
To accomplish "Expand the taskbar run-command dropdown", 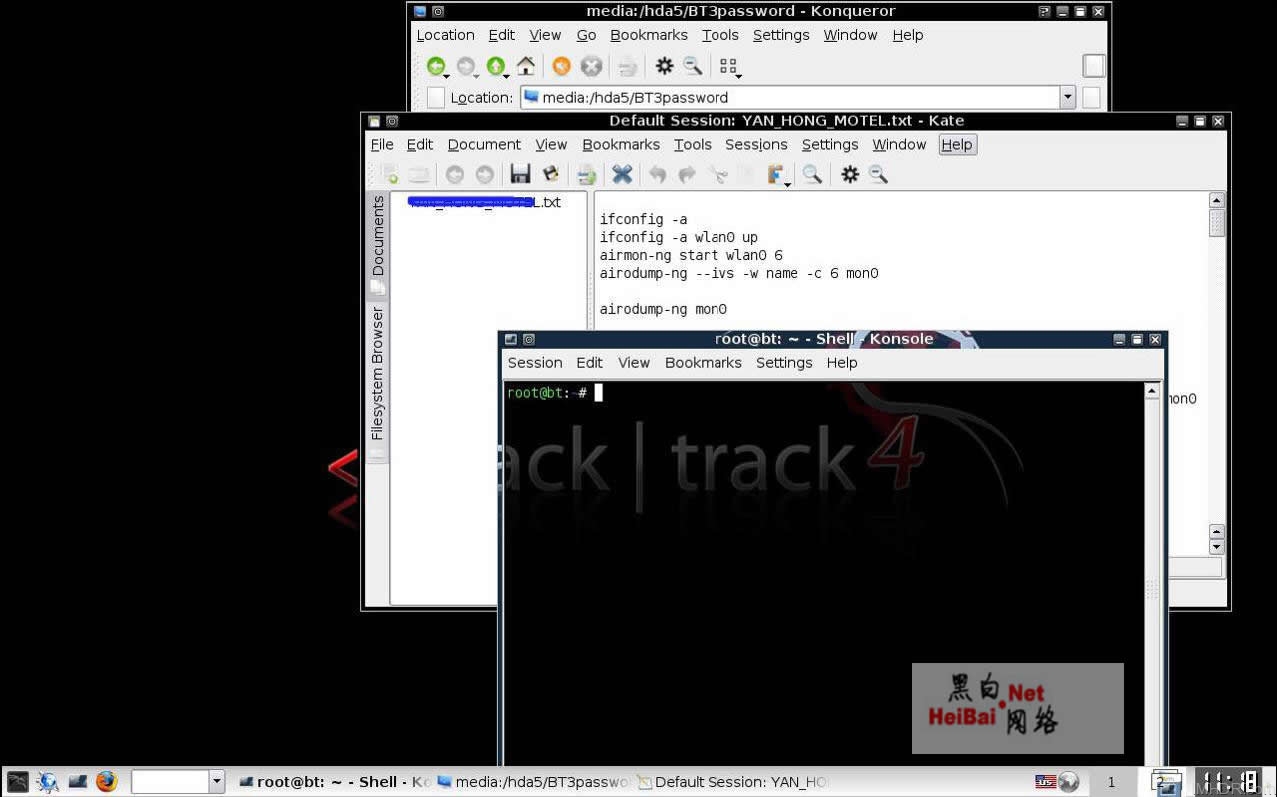I will tap(216, 782).
